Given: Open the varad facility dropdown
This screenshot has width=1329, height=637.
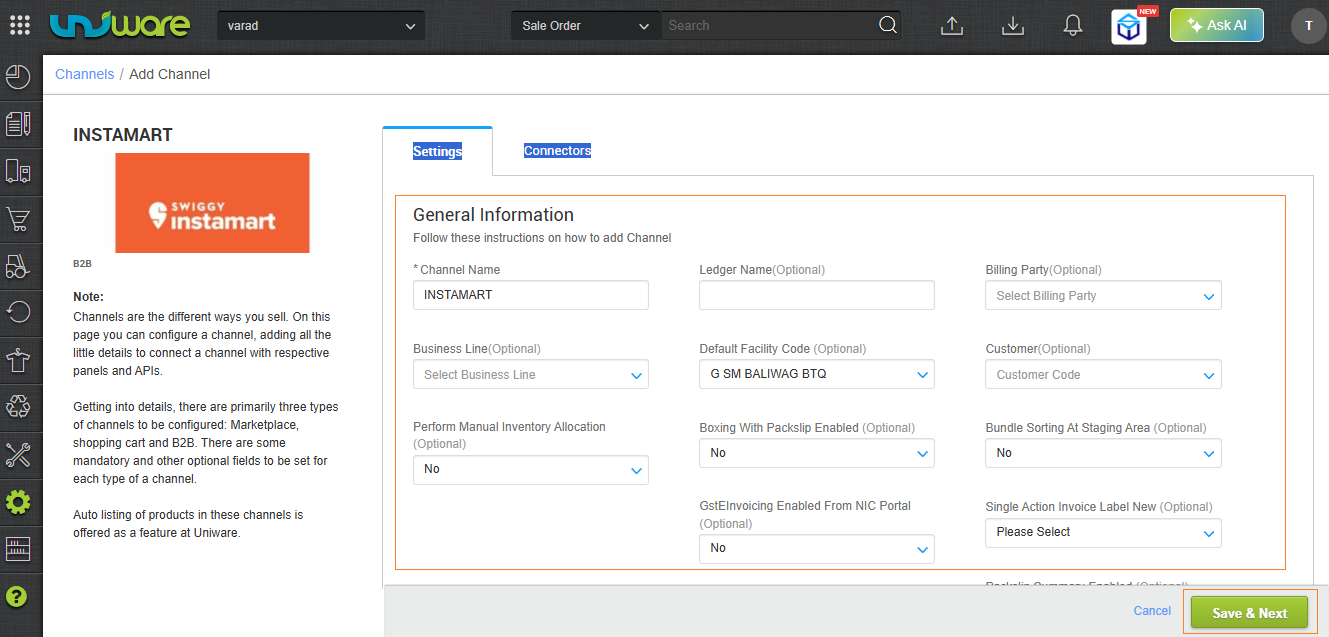Looking at the screenshot, I should (x=321, y=26).
